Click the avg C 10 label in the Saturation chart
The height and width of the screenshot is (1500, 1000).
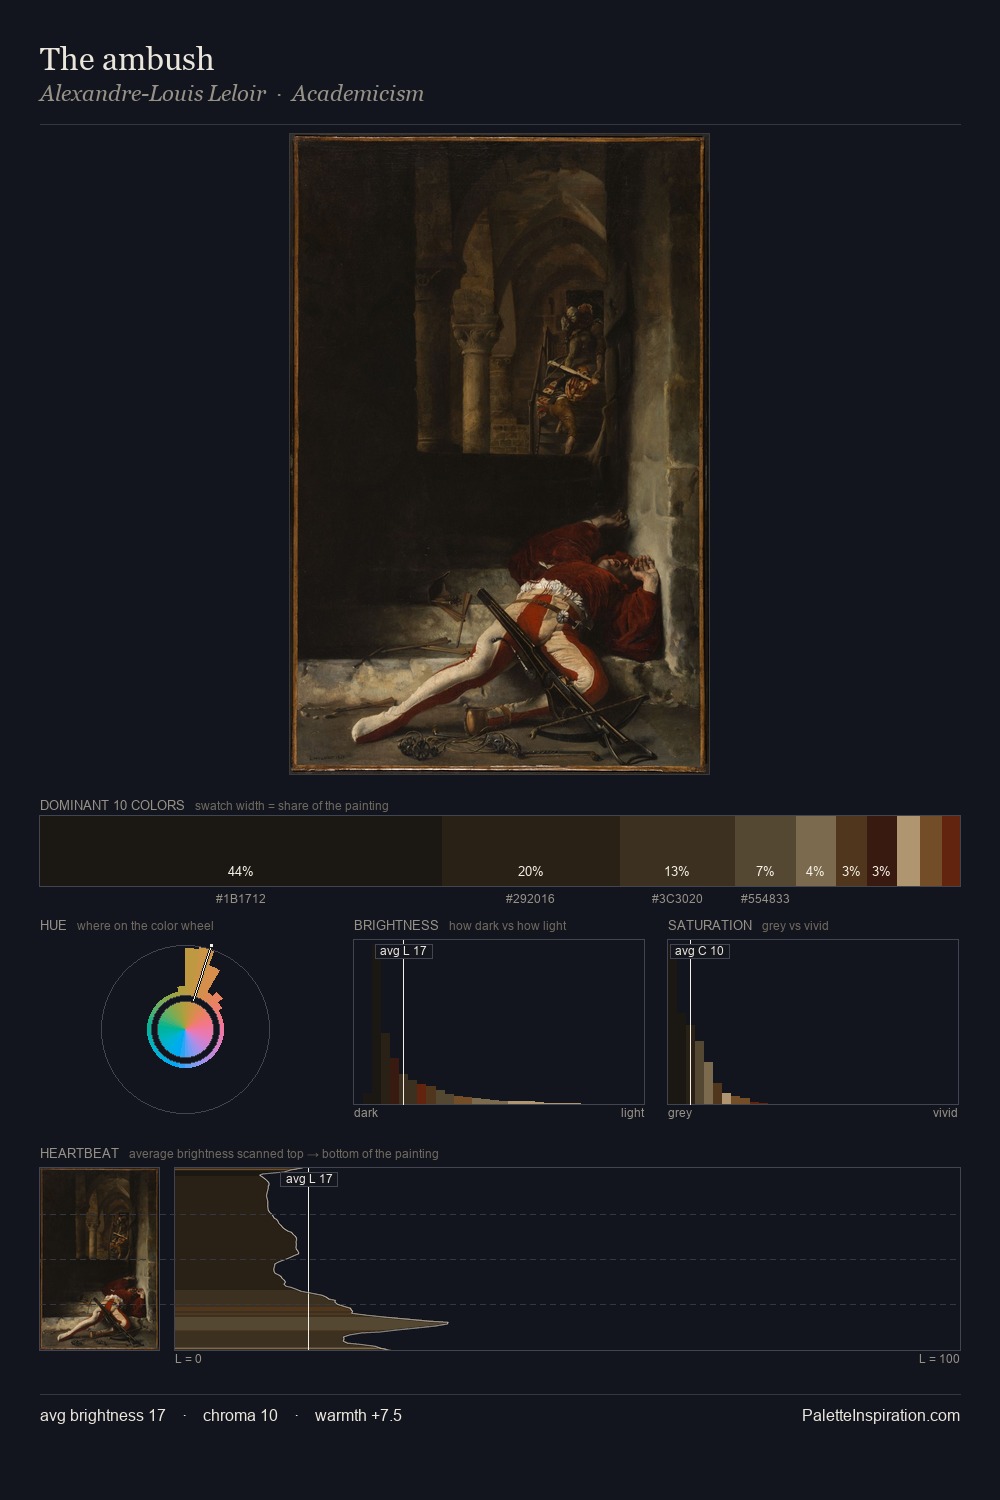[699, 951]
